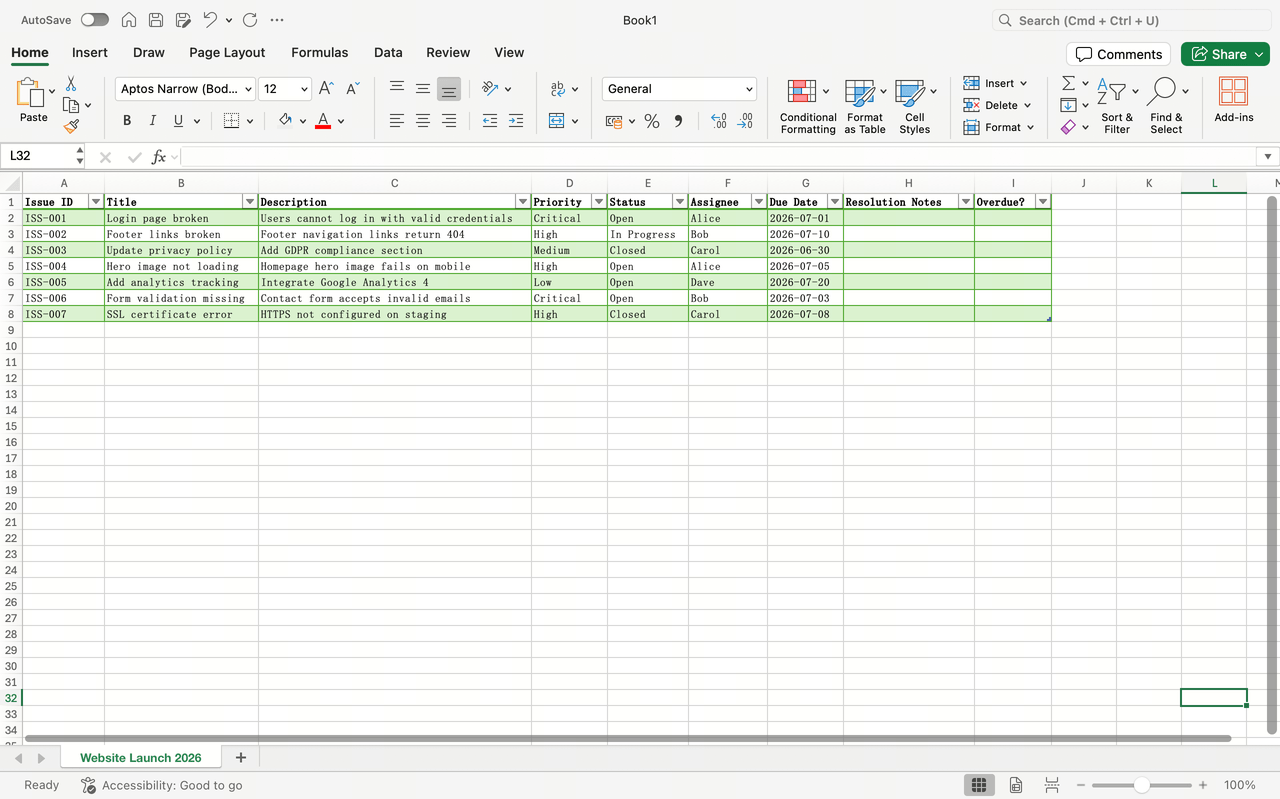Viewport: 1280px width, 799px height.
Task: Apply red font color
Action: click(x=322, y=121)
